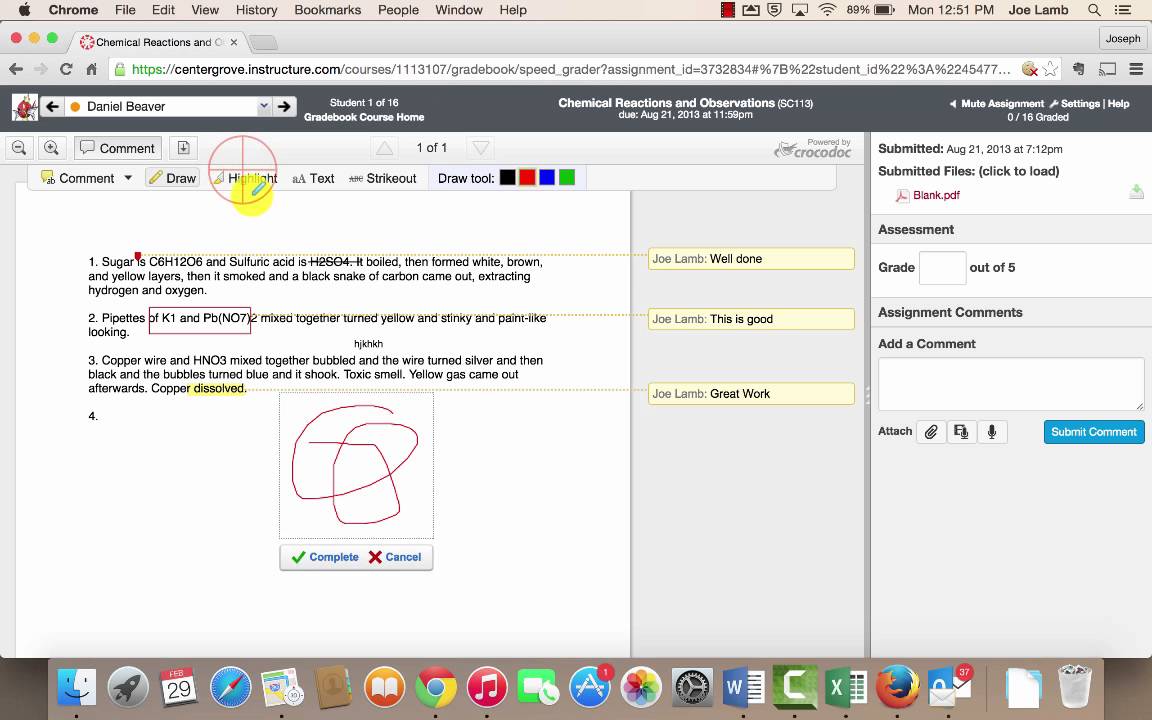Open the Help link
The width and height of the screenshot is (1152, 720).
1118,104
